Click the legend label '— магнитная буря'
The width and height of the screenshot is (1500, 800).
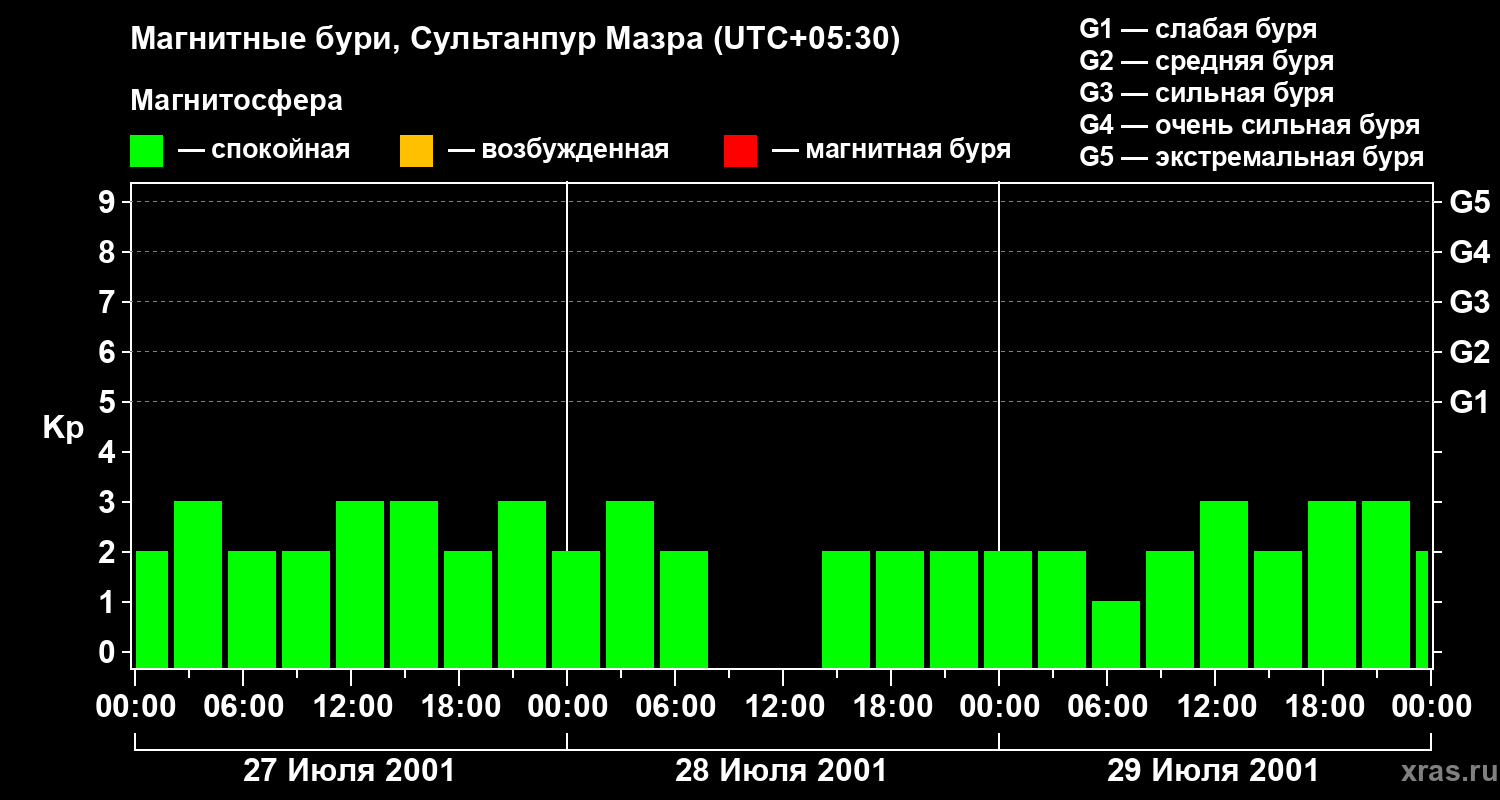tap(892, 150)
